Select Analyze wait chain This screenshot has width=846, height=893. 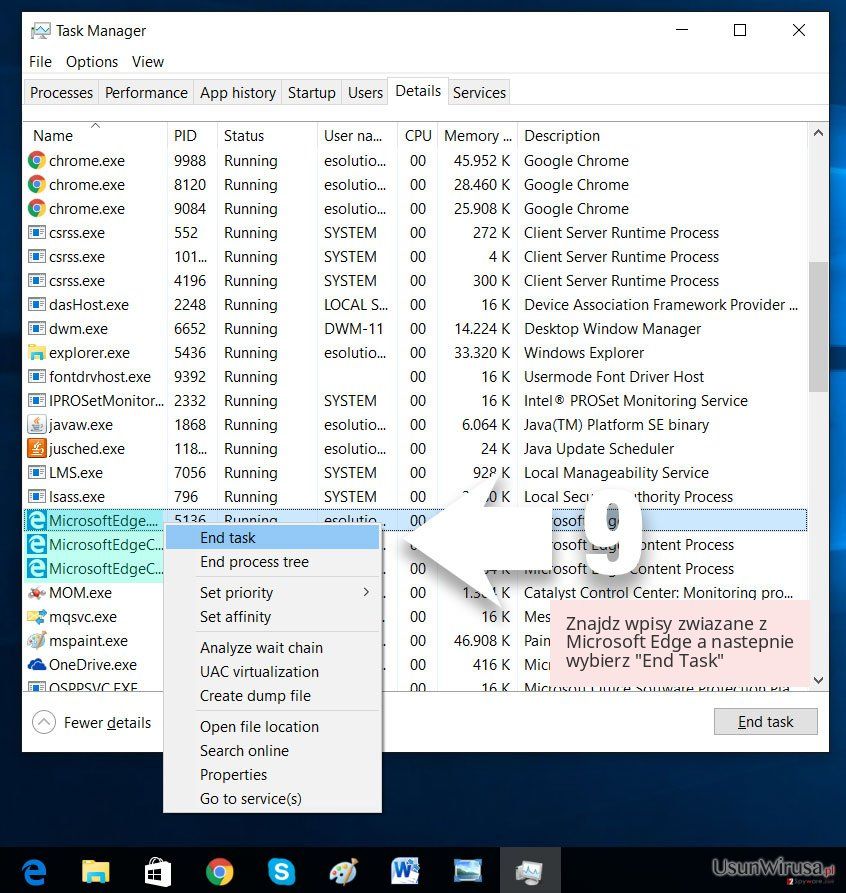[272, 648]
